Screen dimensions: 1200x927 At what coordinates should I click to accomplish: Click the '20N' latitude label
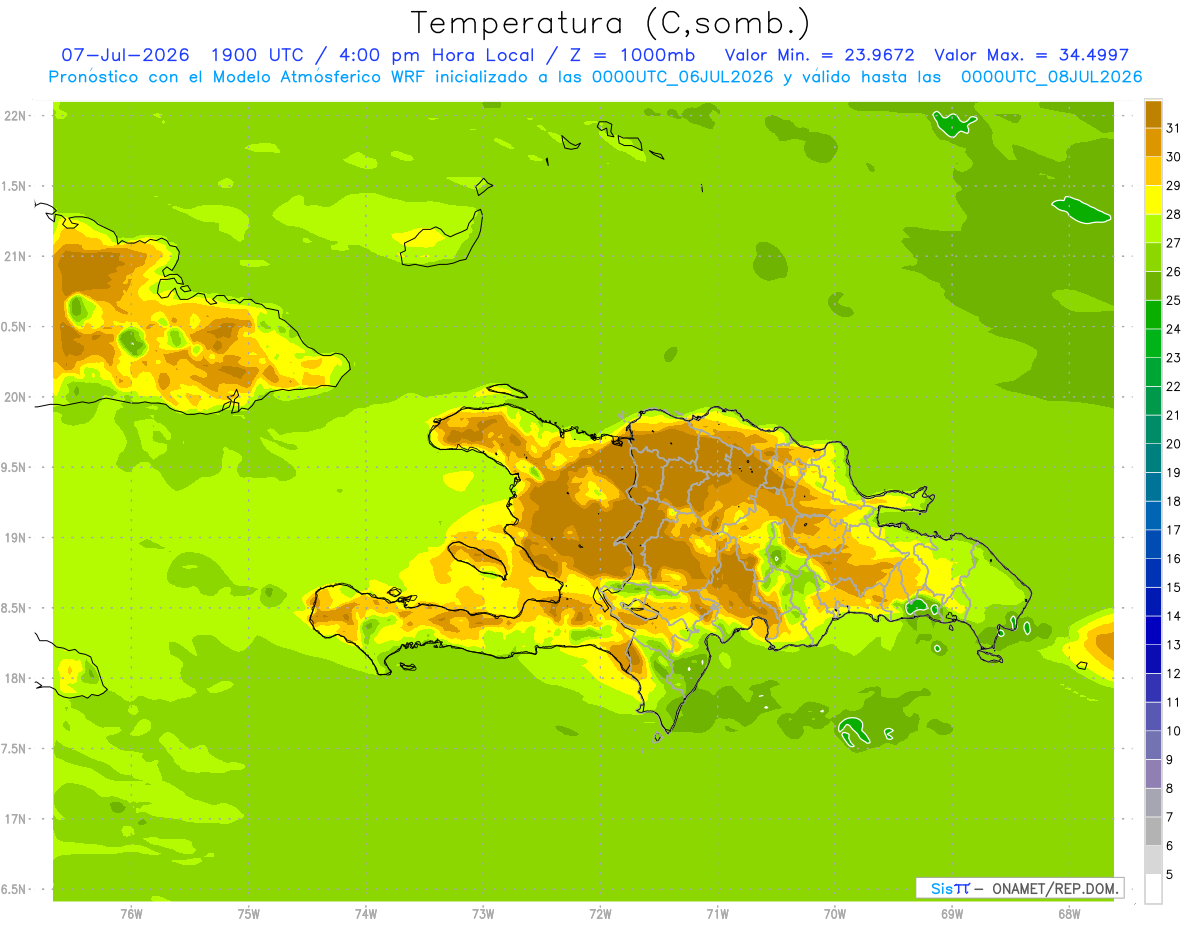pos(17,397)
